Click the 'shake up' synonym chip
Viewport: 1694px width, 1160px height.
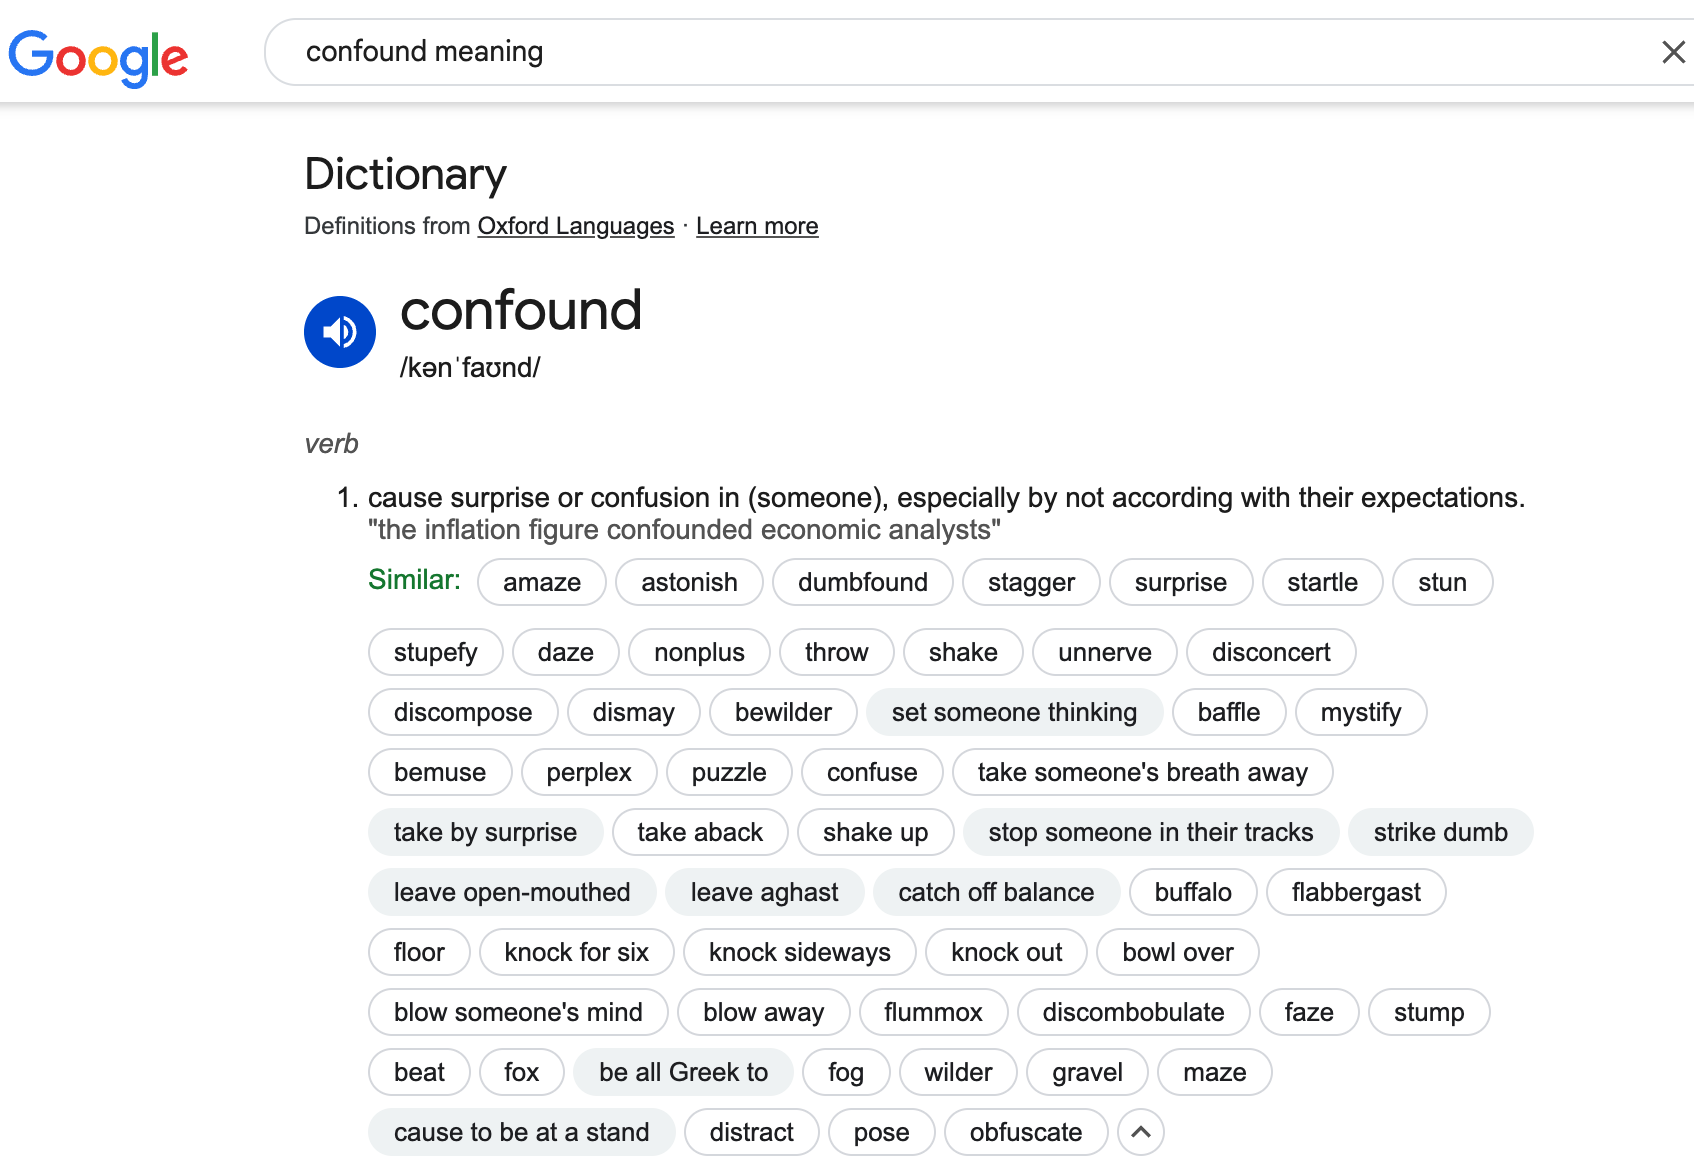click(x=876, y=832)
